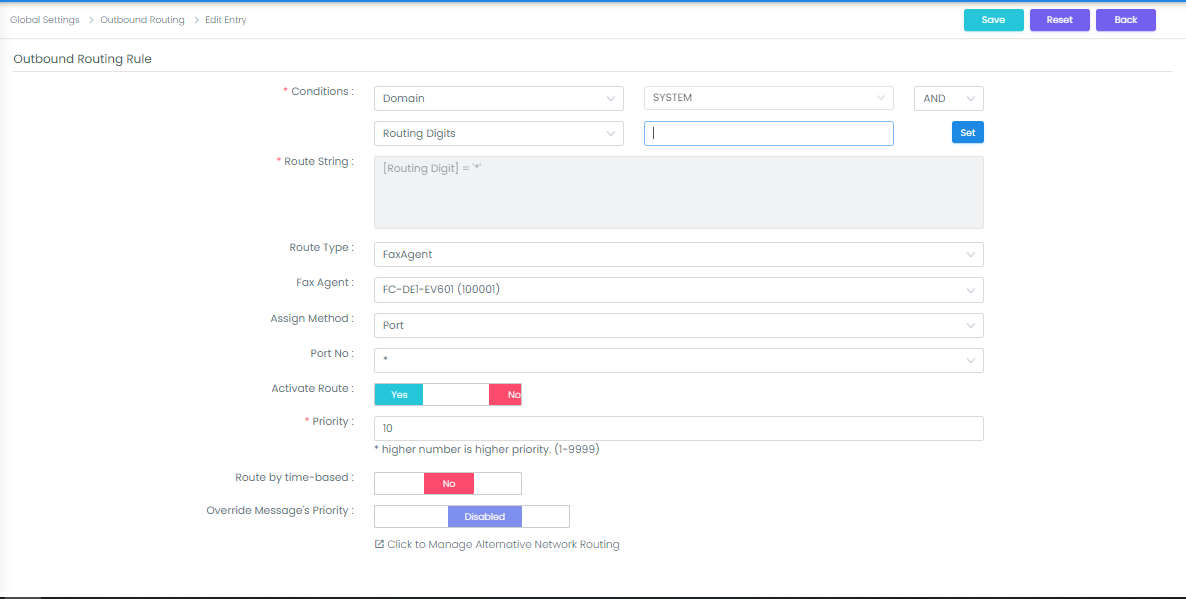Open the Routing Digits dropdown
Screen dimensions: 1186x599
(x=498, y=133)
